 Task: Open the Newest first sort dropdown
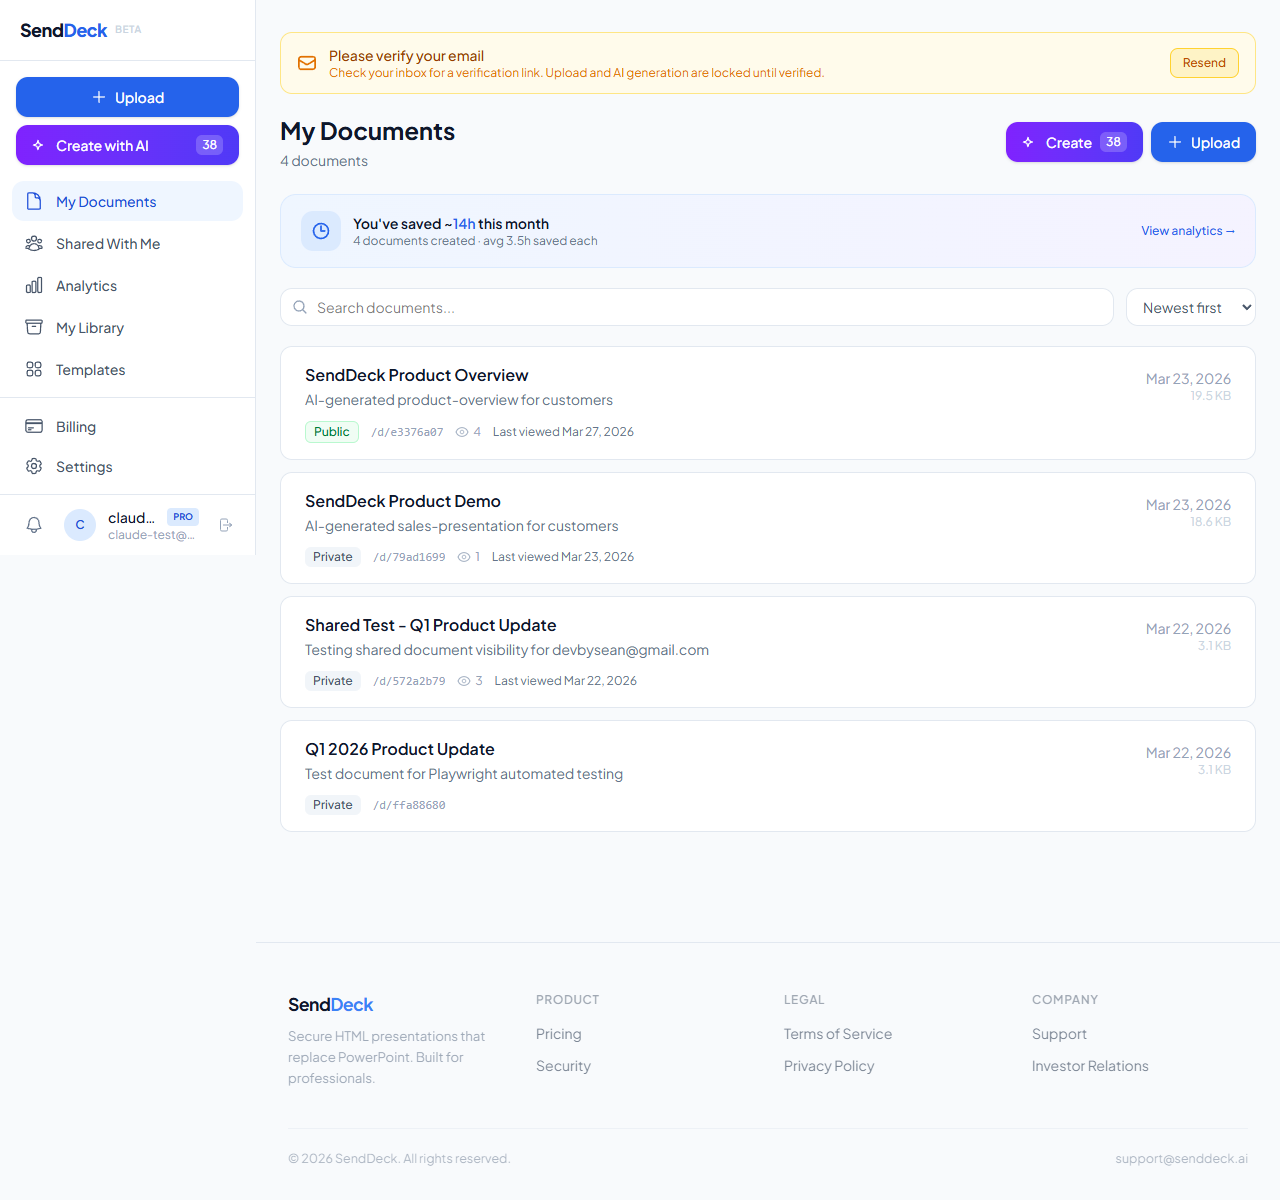(1190, 307)
